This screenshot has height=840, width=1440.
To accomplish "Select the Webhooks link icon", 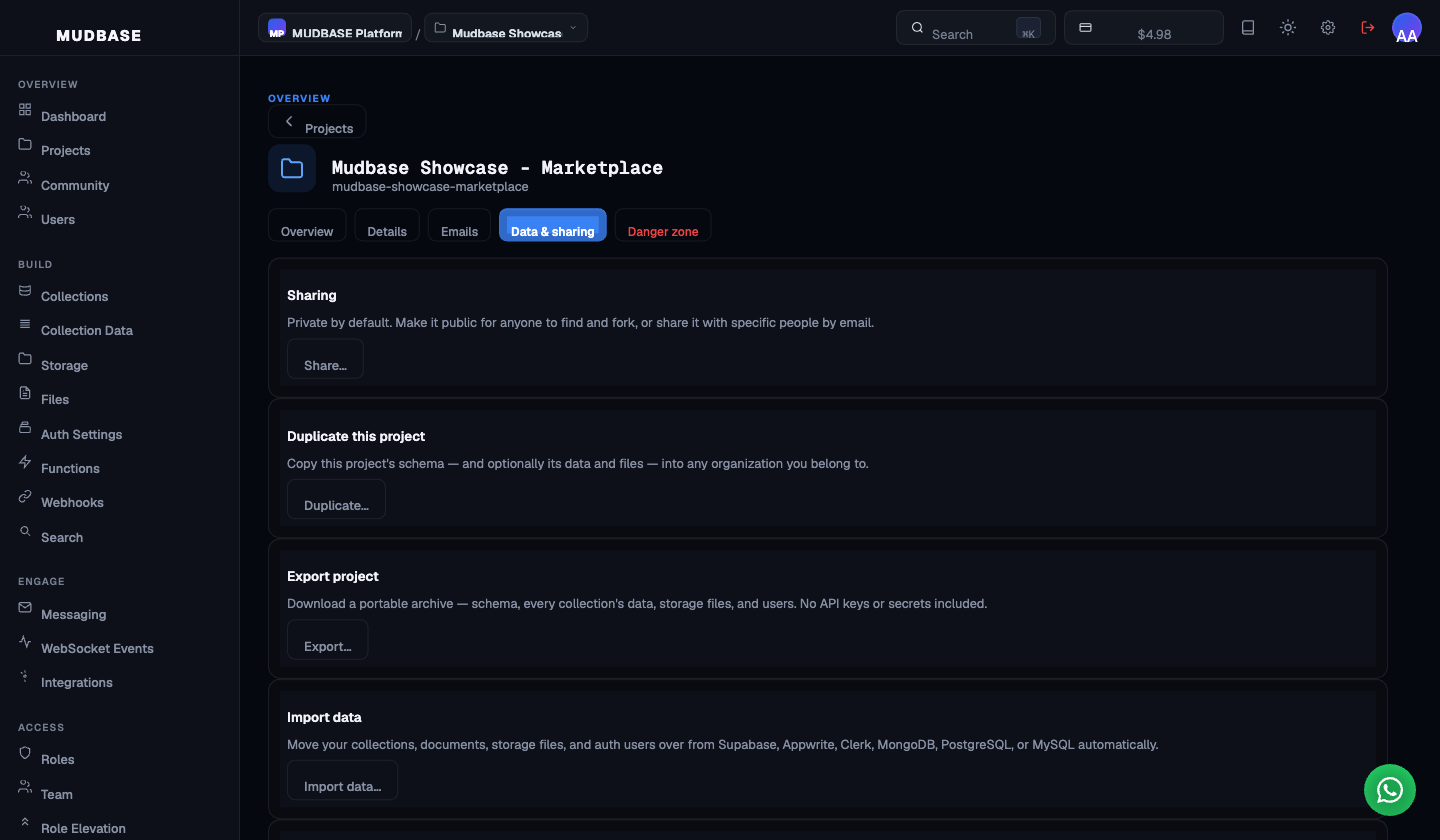I will (x=25, y=496).
